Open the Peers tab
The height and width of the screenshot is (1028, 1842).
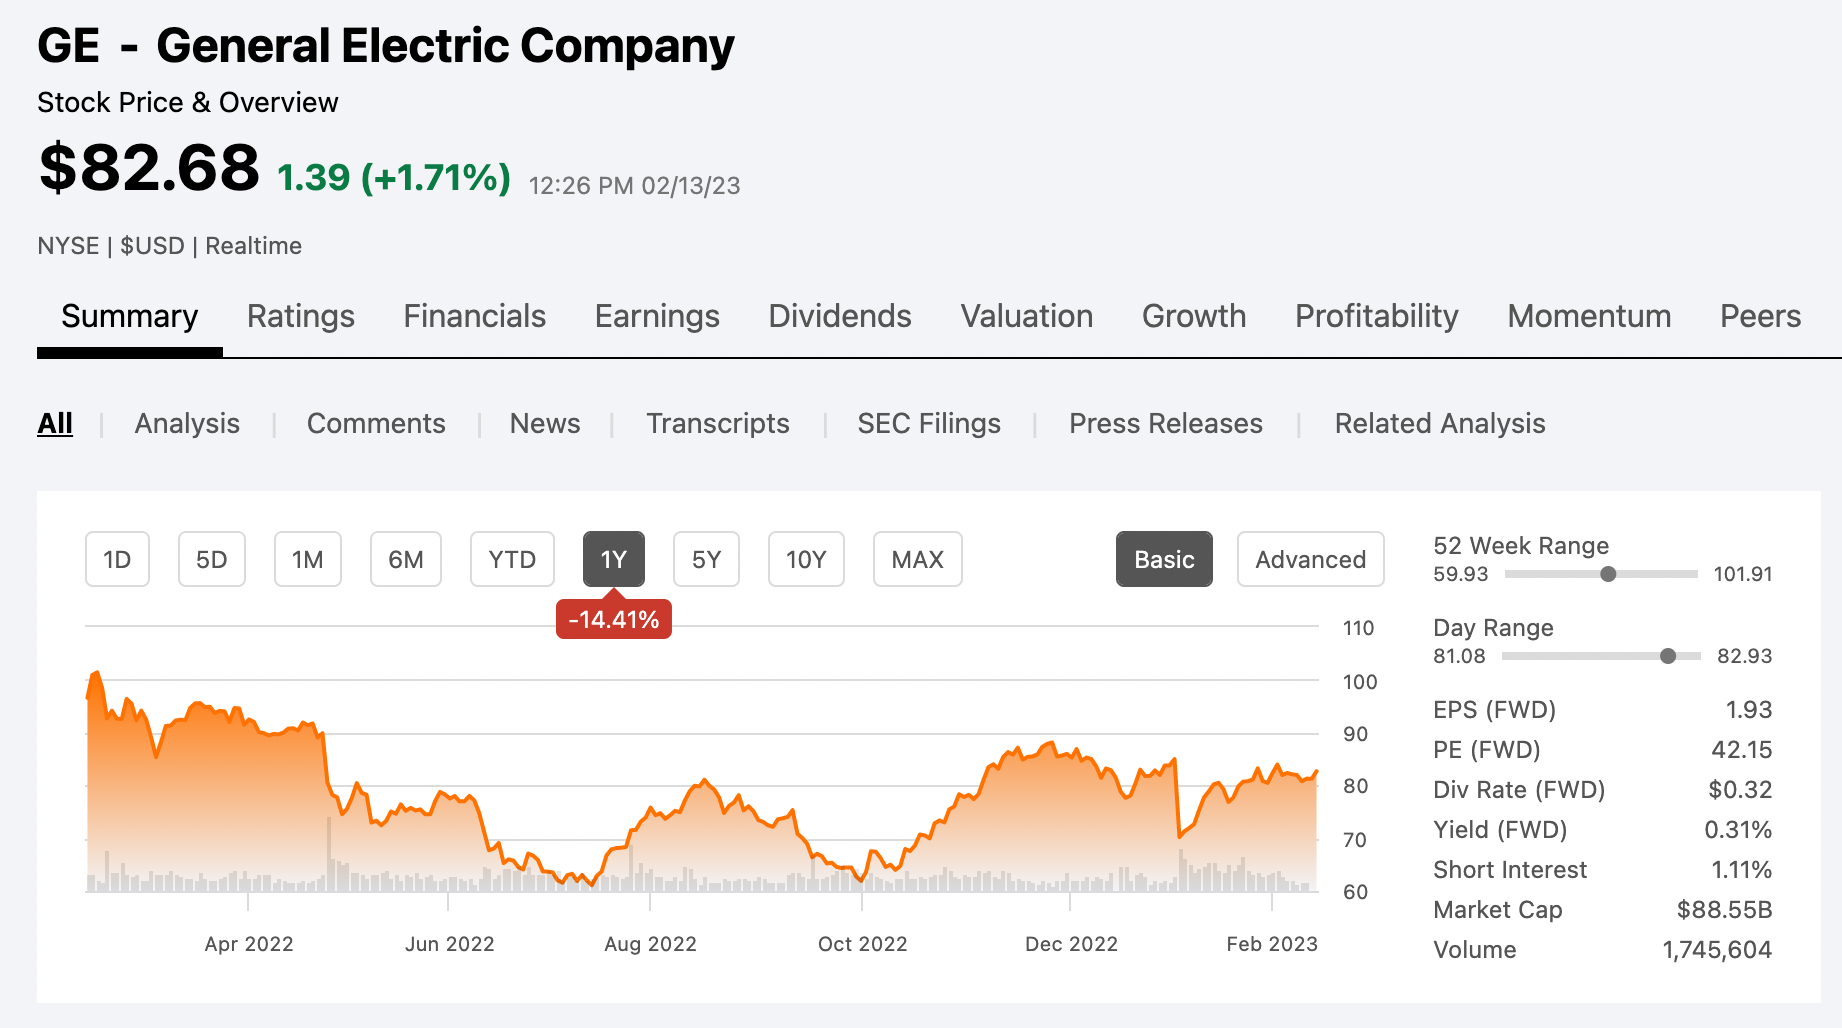click(1759, 316)
